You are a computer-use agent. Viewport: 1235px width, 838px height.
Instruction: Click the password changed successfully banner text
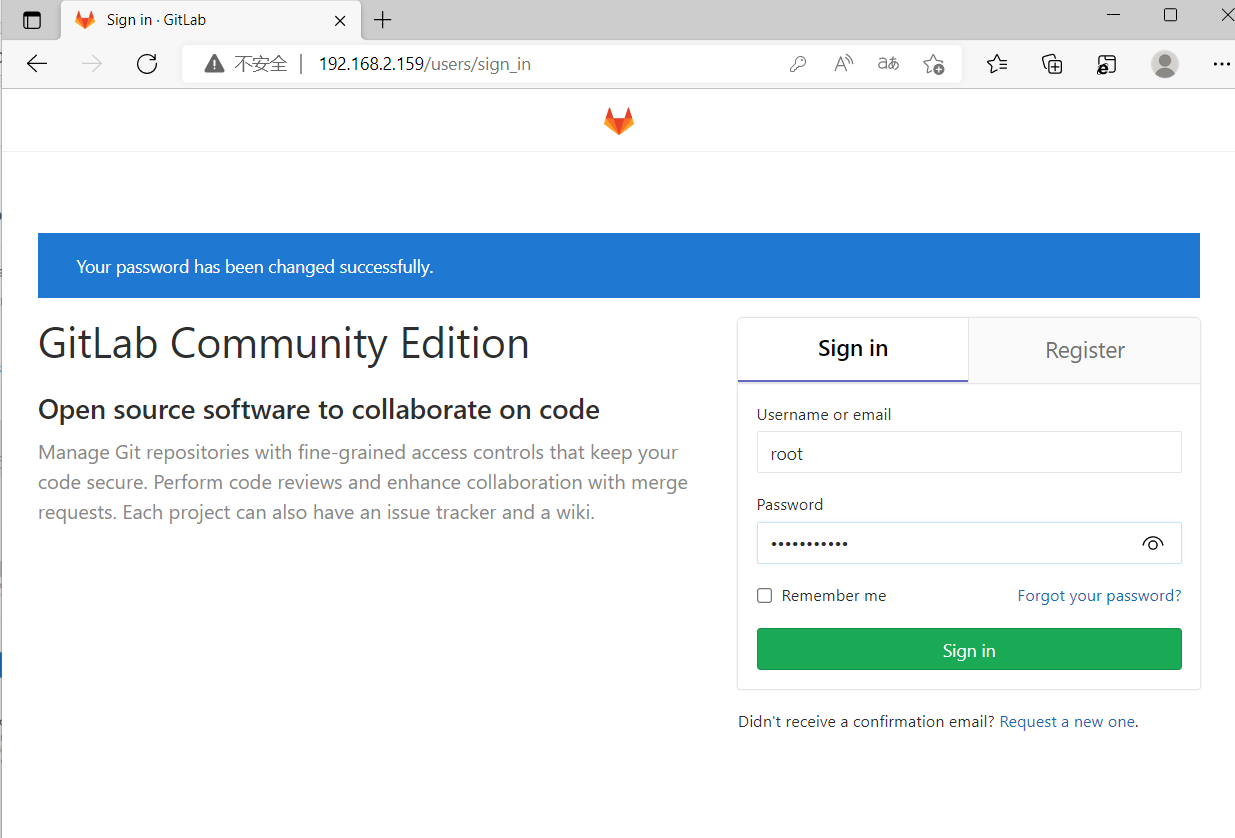255,267
